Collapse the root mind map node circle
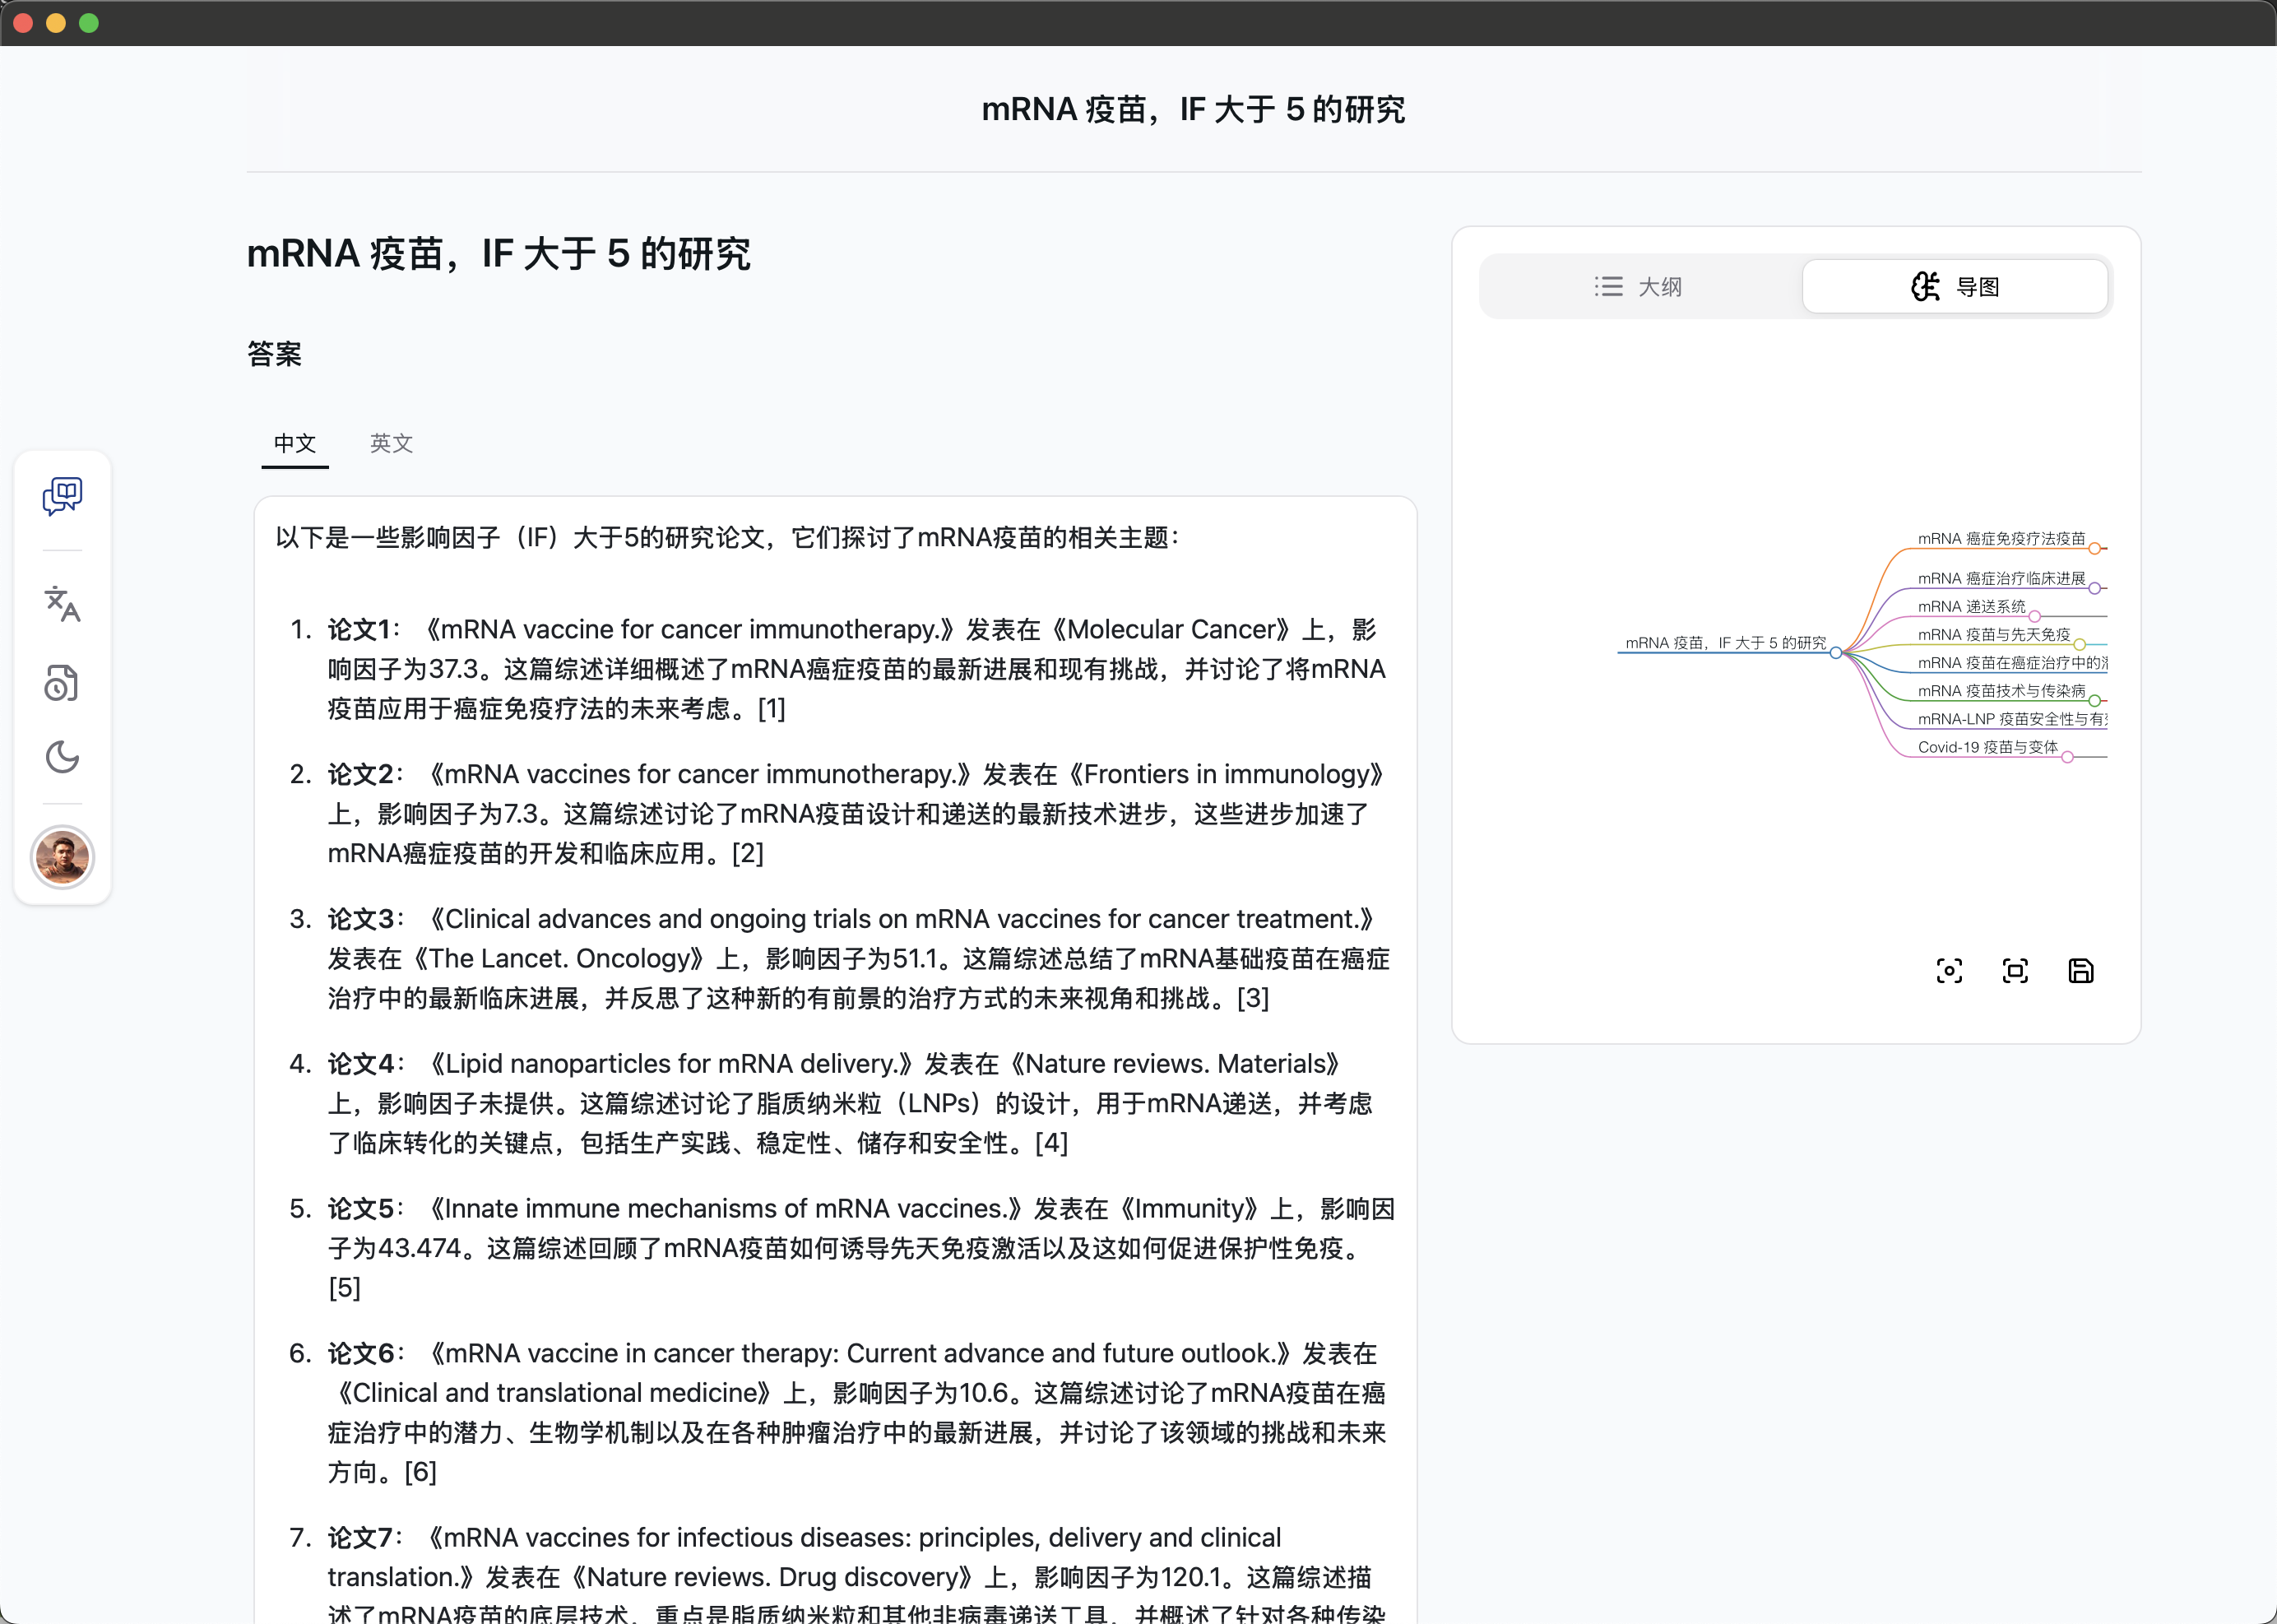 pos(1836,653)
